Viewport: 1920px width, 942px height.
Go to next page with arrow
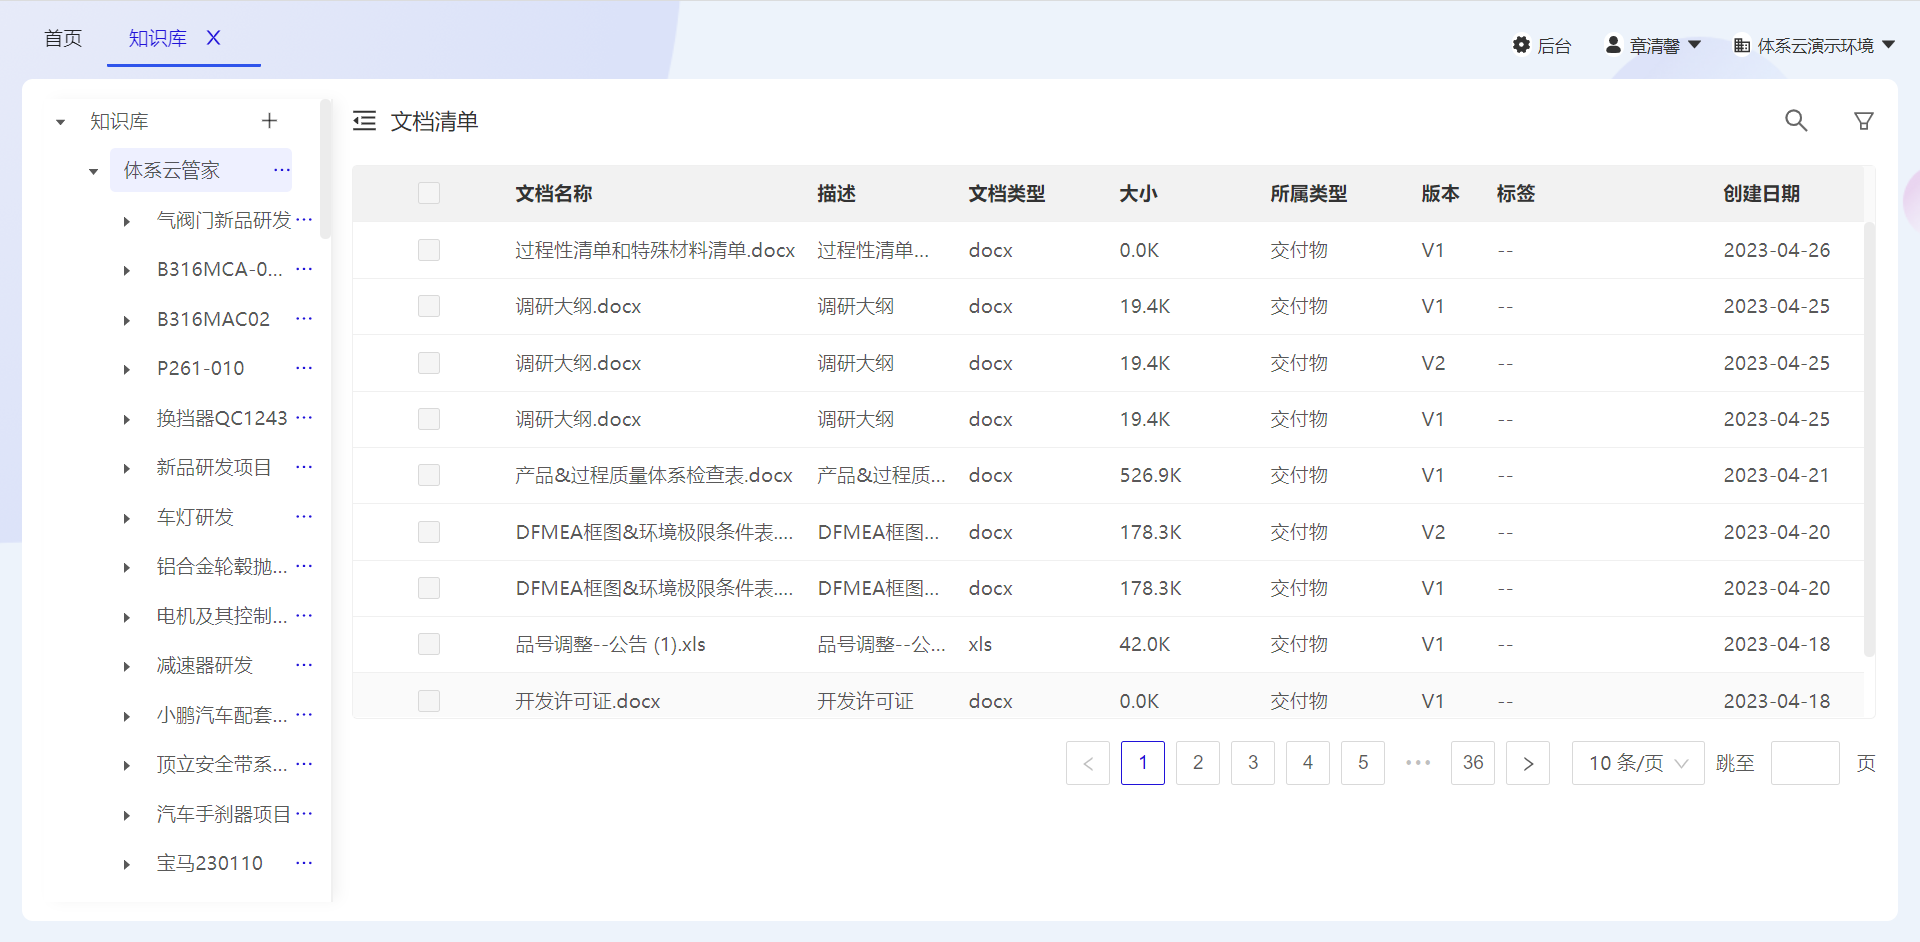(1528, 763)
